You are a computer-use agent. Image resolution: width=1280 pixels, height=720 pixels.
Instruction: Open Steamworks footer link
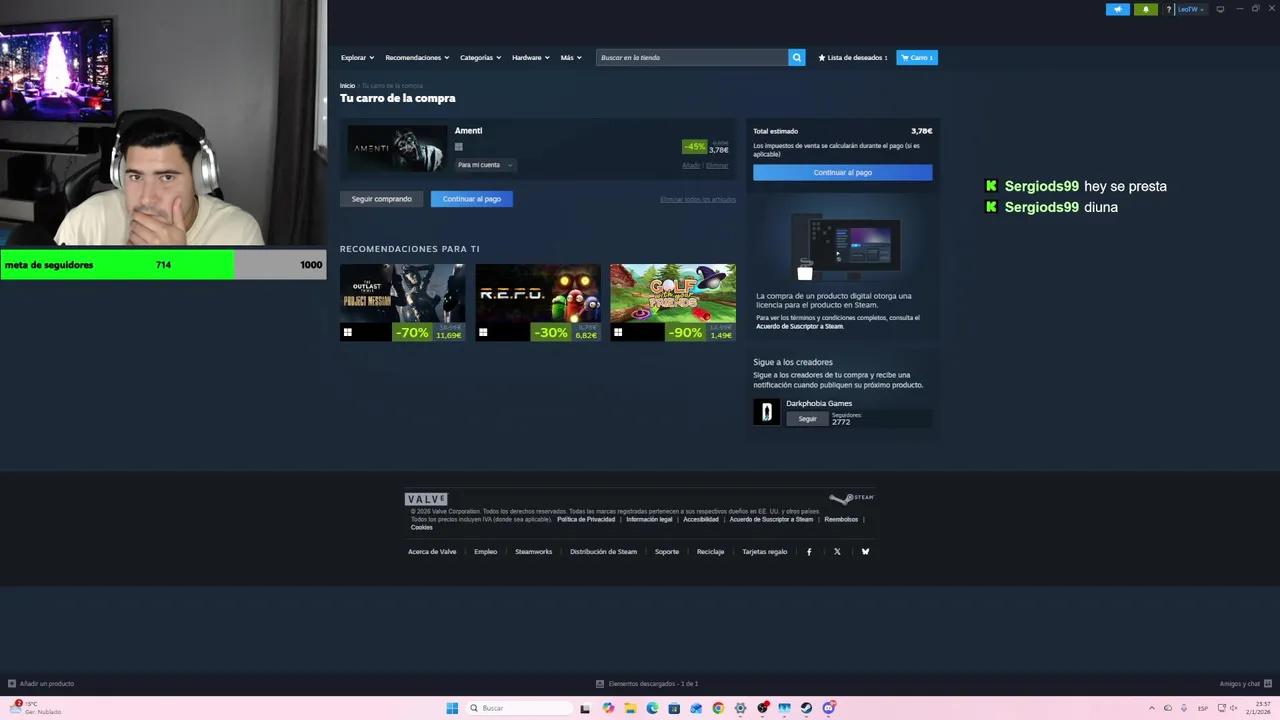[533, 552]
